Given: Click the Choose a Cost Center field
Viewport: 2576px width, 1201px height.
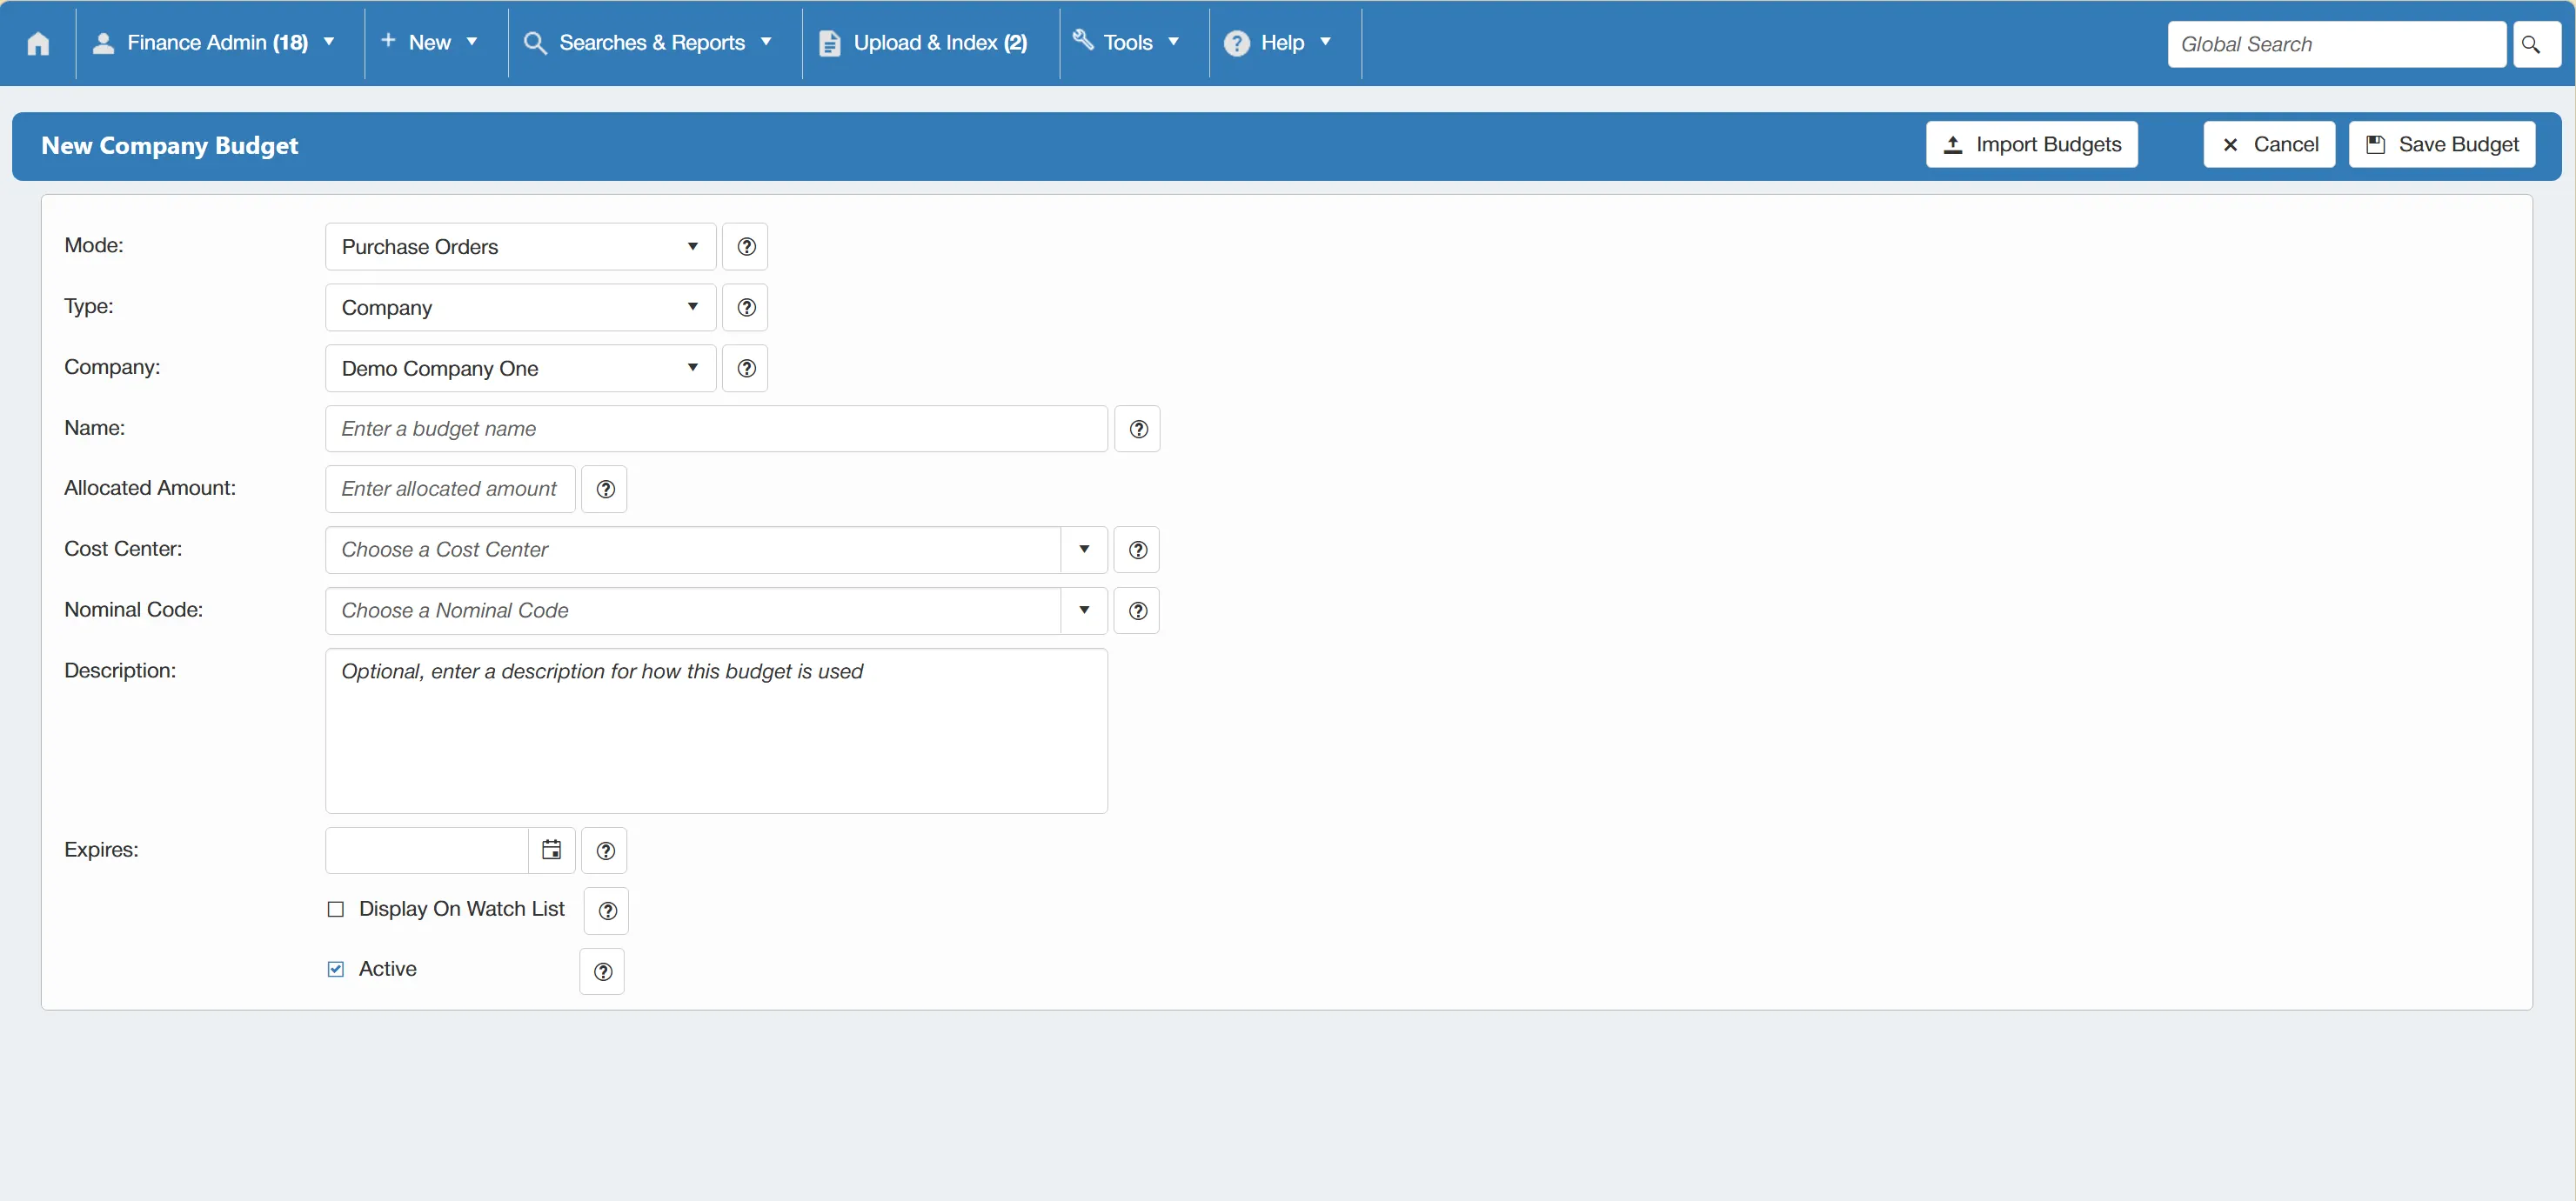Looking at the screenshot, I should tap(693, 550).
